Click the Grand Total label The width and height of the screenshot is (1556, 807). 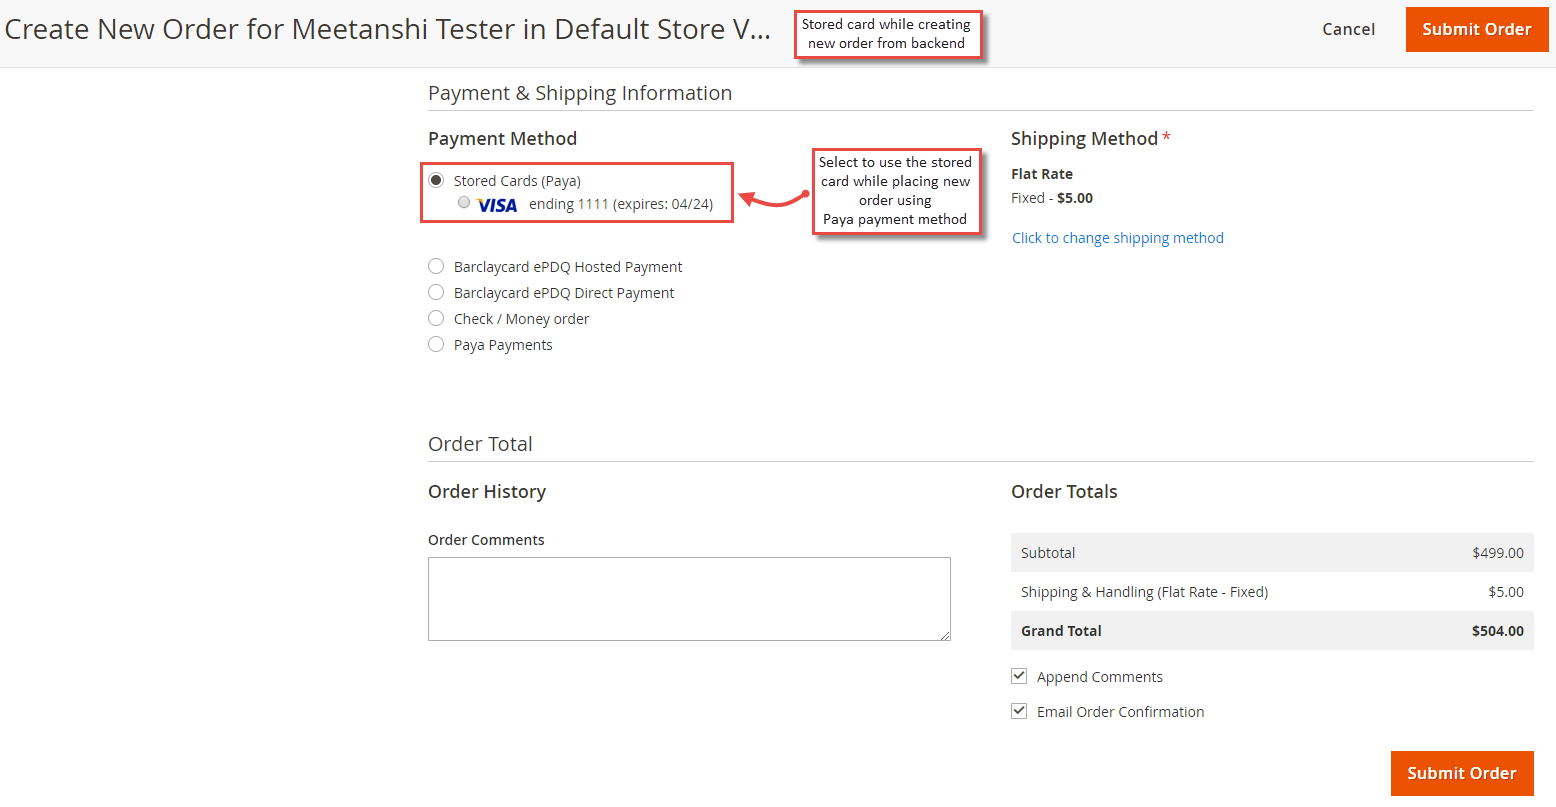click(x=1061, y=631)
